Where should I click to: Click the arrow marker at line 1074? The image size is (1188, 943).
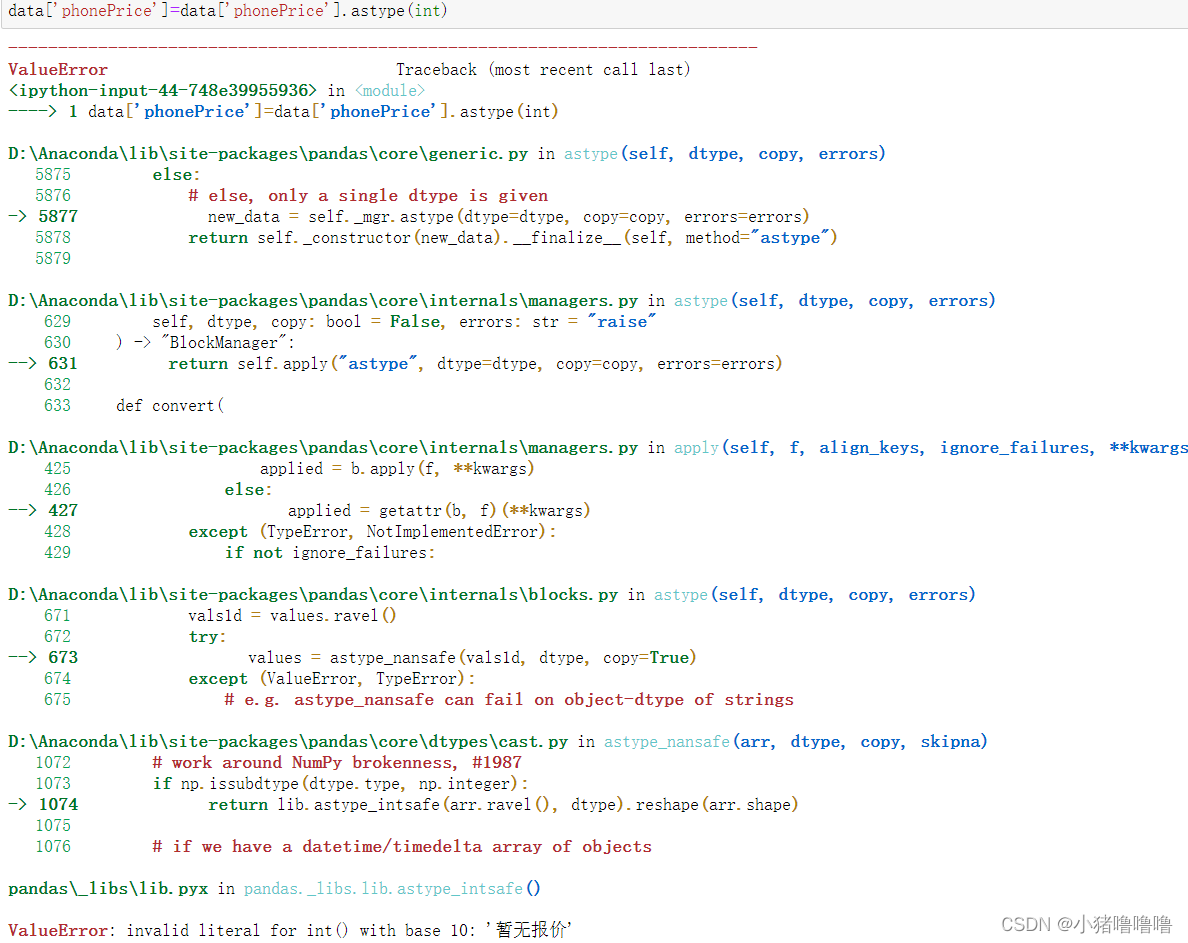click(x=17, y=804)
